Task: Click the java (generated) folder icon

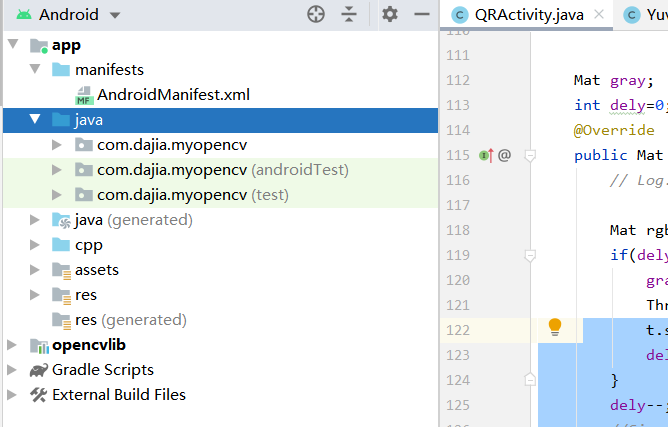Action: 61,220
